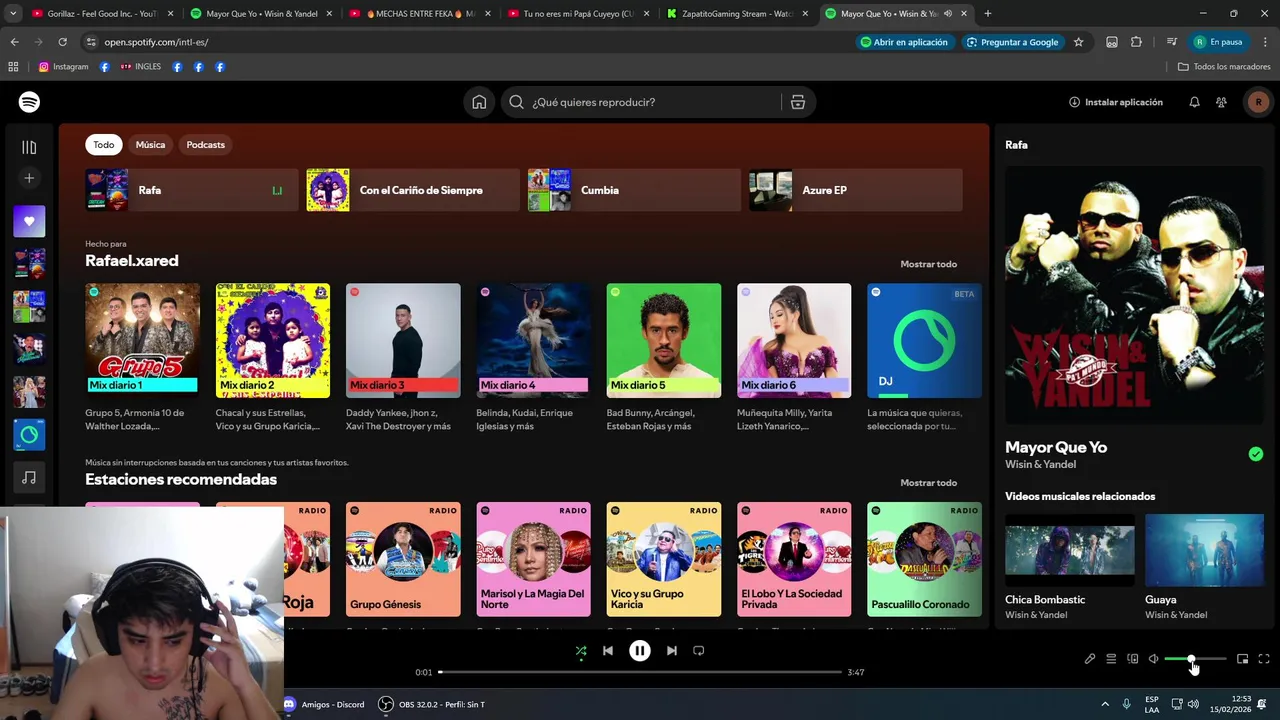
Task: Open the notifications bell in Spotify header
Action: (x=1194, y=102)
